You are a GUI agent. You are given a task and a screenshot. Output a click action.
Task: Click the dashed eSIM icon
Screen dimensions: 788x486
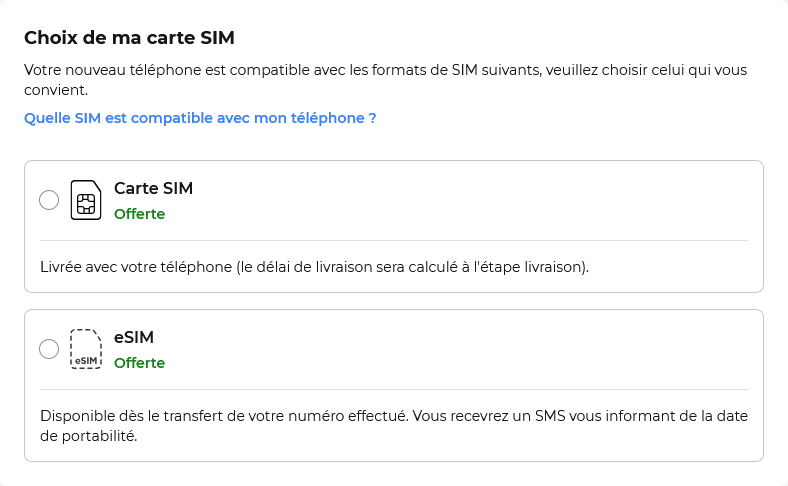(86, 349)
